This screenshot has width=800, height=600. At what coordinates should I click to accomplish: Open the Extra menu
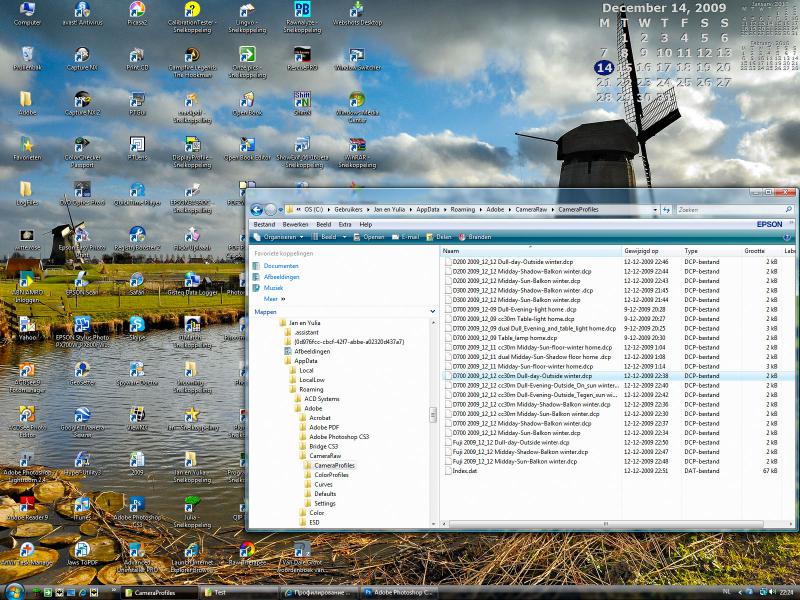pos(345,224)
